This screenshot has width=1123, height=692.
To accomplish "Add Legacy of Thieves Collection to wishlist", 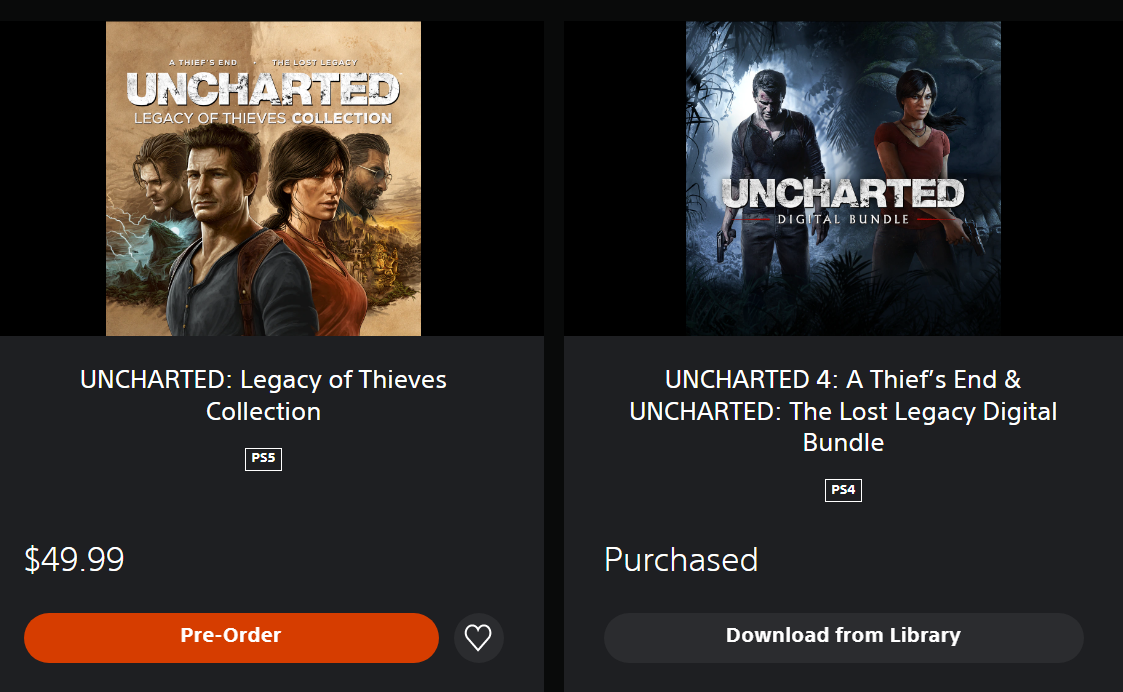I will pyautogui.click(x=478, y=637).
